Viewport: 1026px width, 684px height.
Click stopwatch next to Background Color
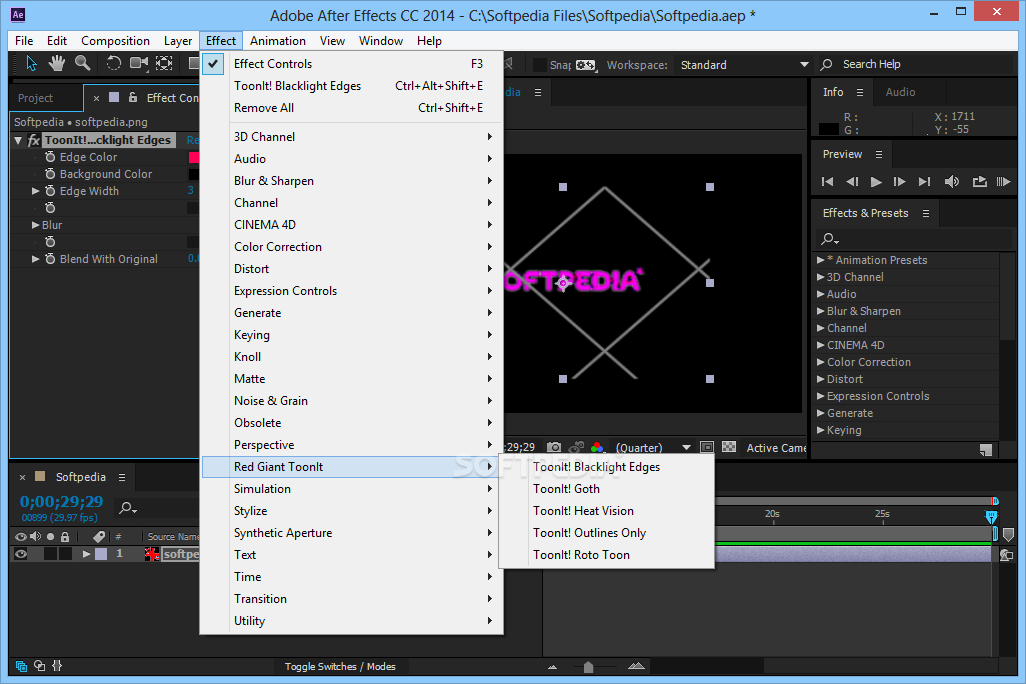(x=50, y=174)
